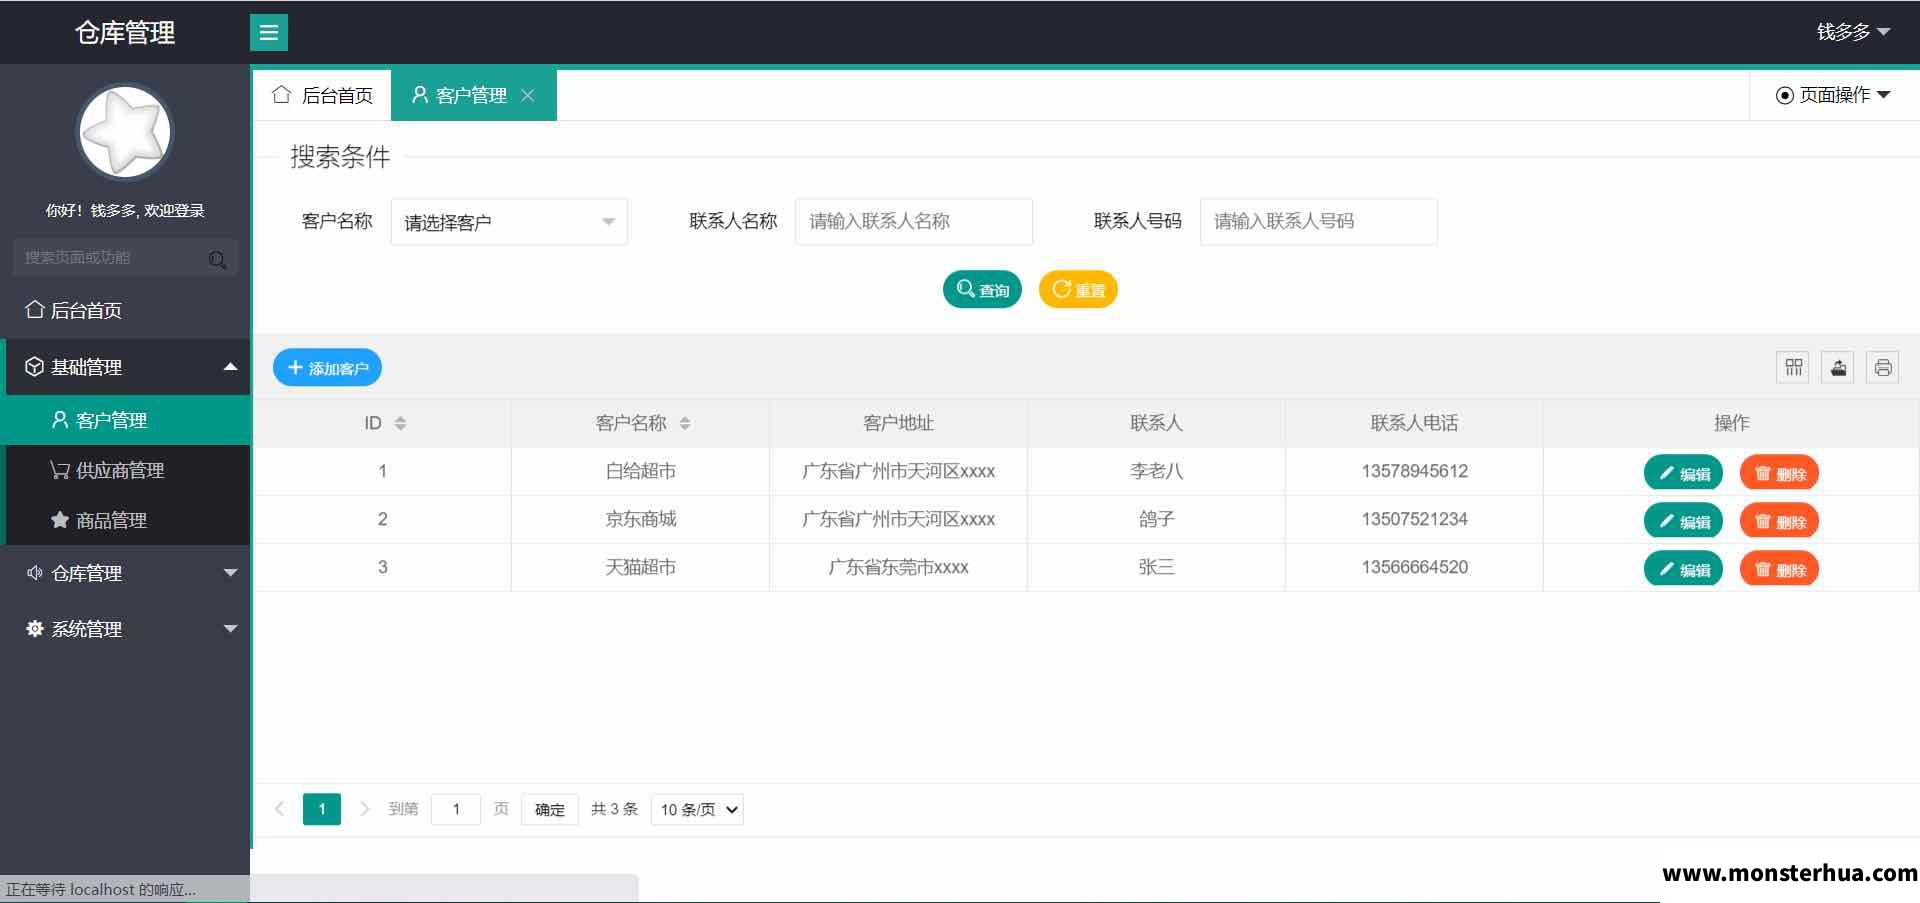The width and height of the screenshot is (1920, 903).
Task: Click the 客户地址 column header
Action: [898, 423]
